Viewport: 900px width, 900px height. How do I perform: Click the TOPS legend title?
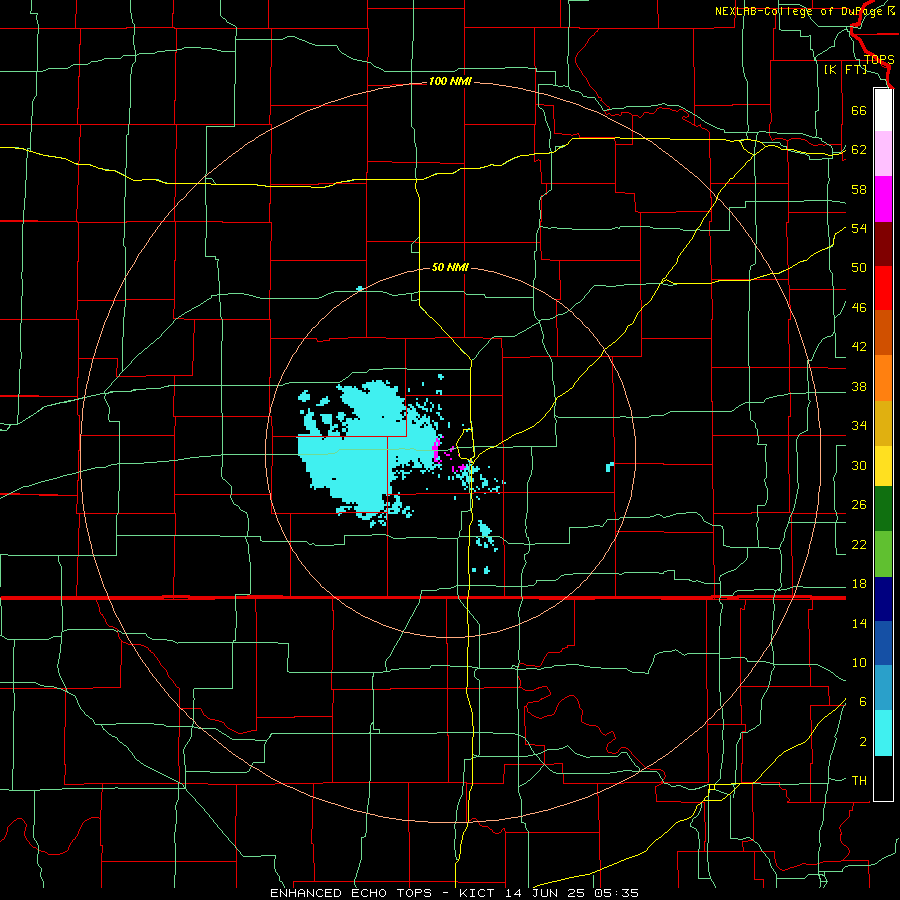click(x=879, y=59)
